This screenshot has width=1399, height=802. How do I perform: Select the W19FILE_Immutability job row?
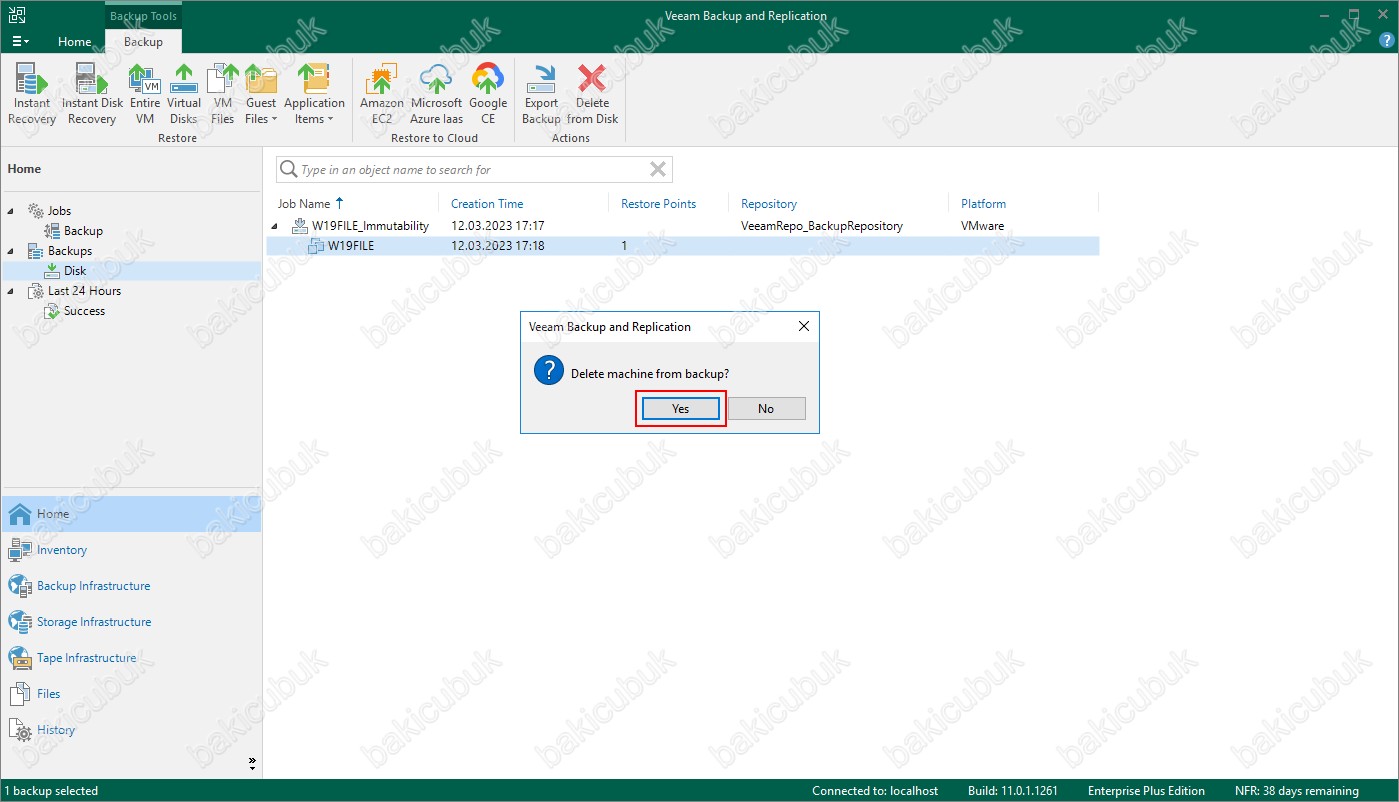[682, 226]
